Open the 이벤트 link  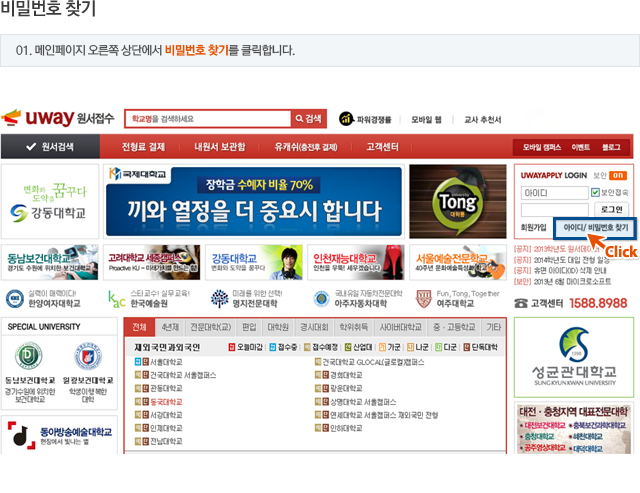580,147
